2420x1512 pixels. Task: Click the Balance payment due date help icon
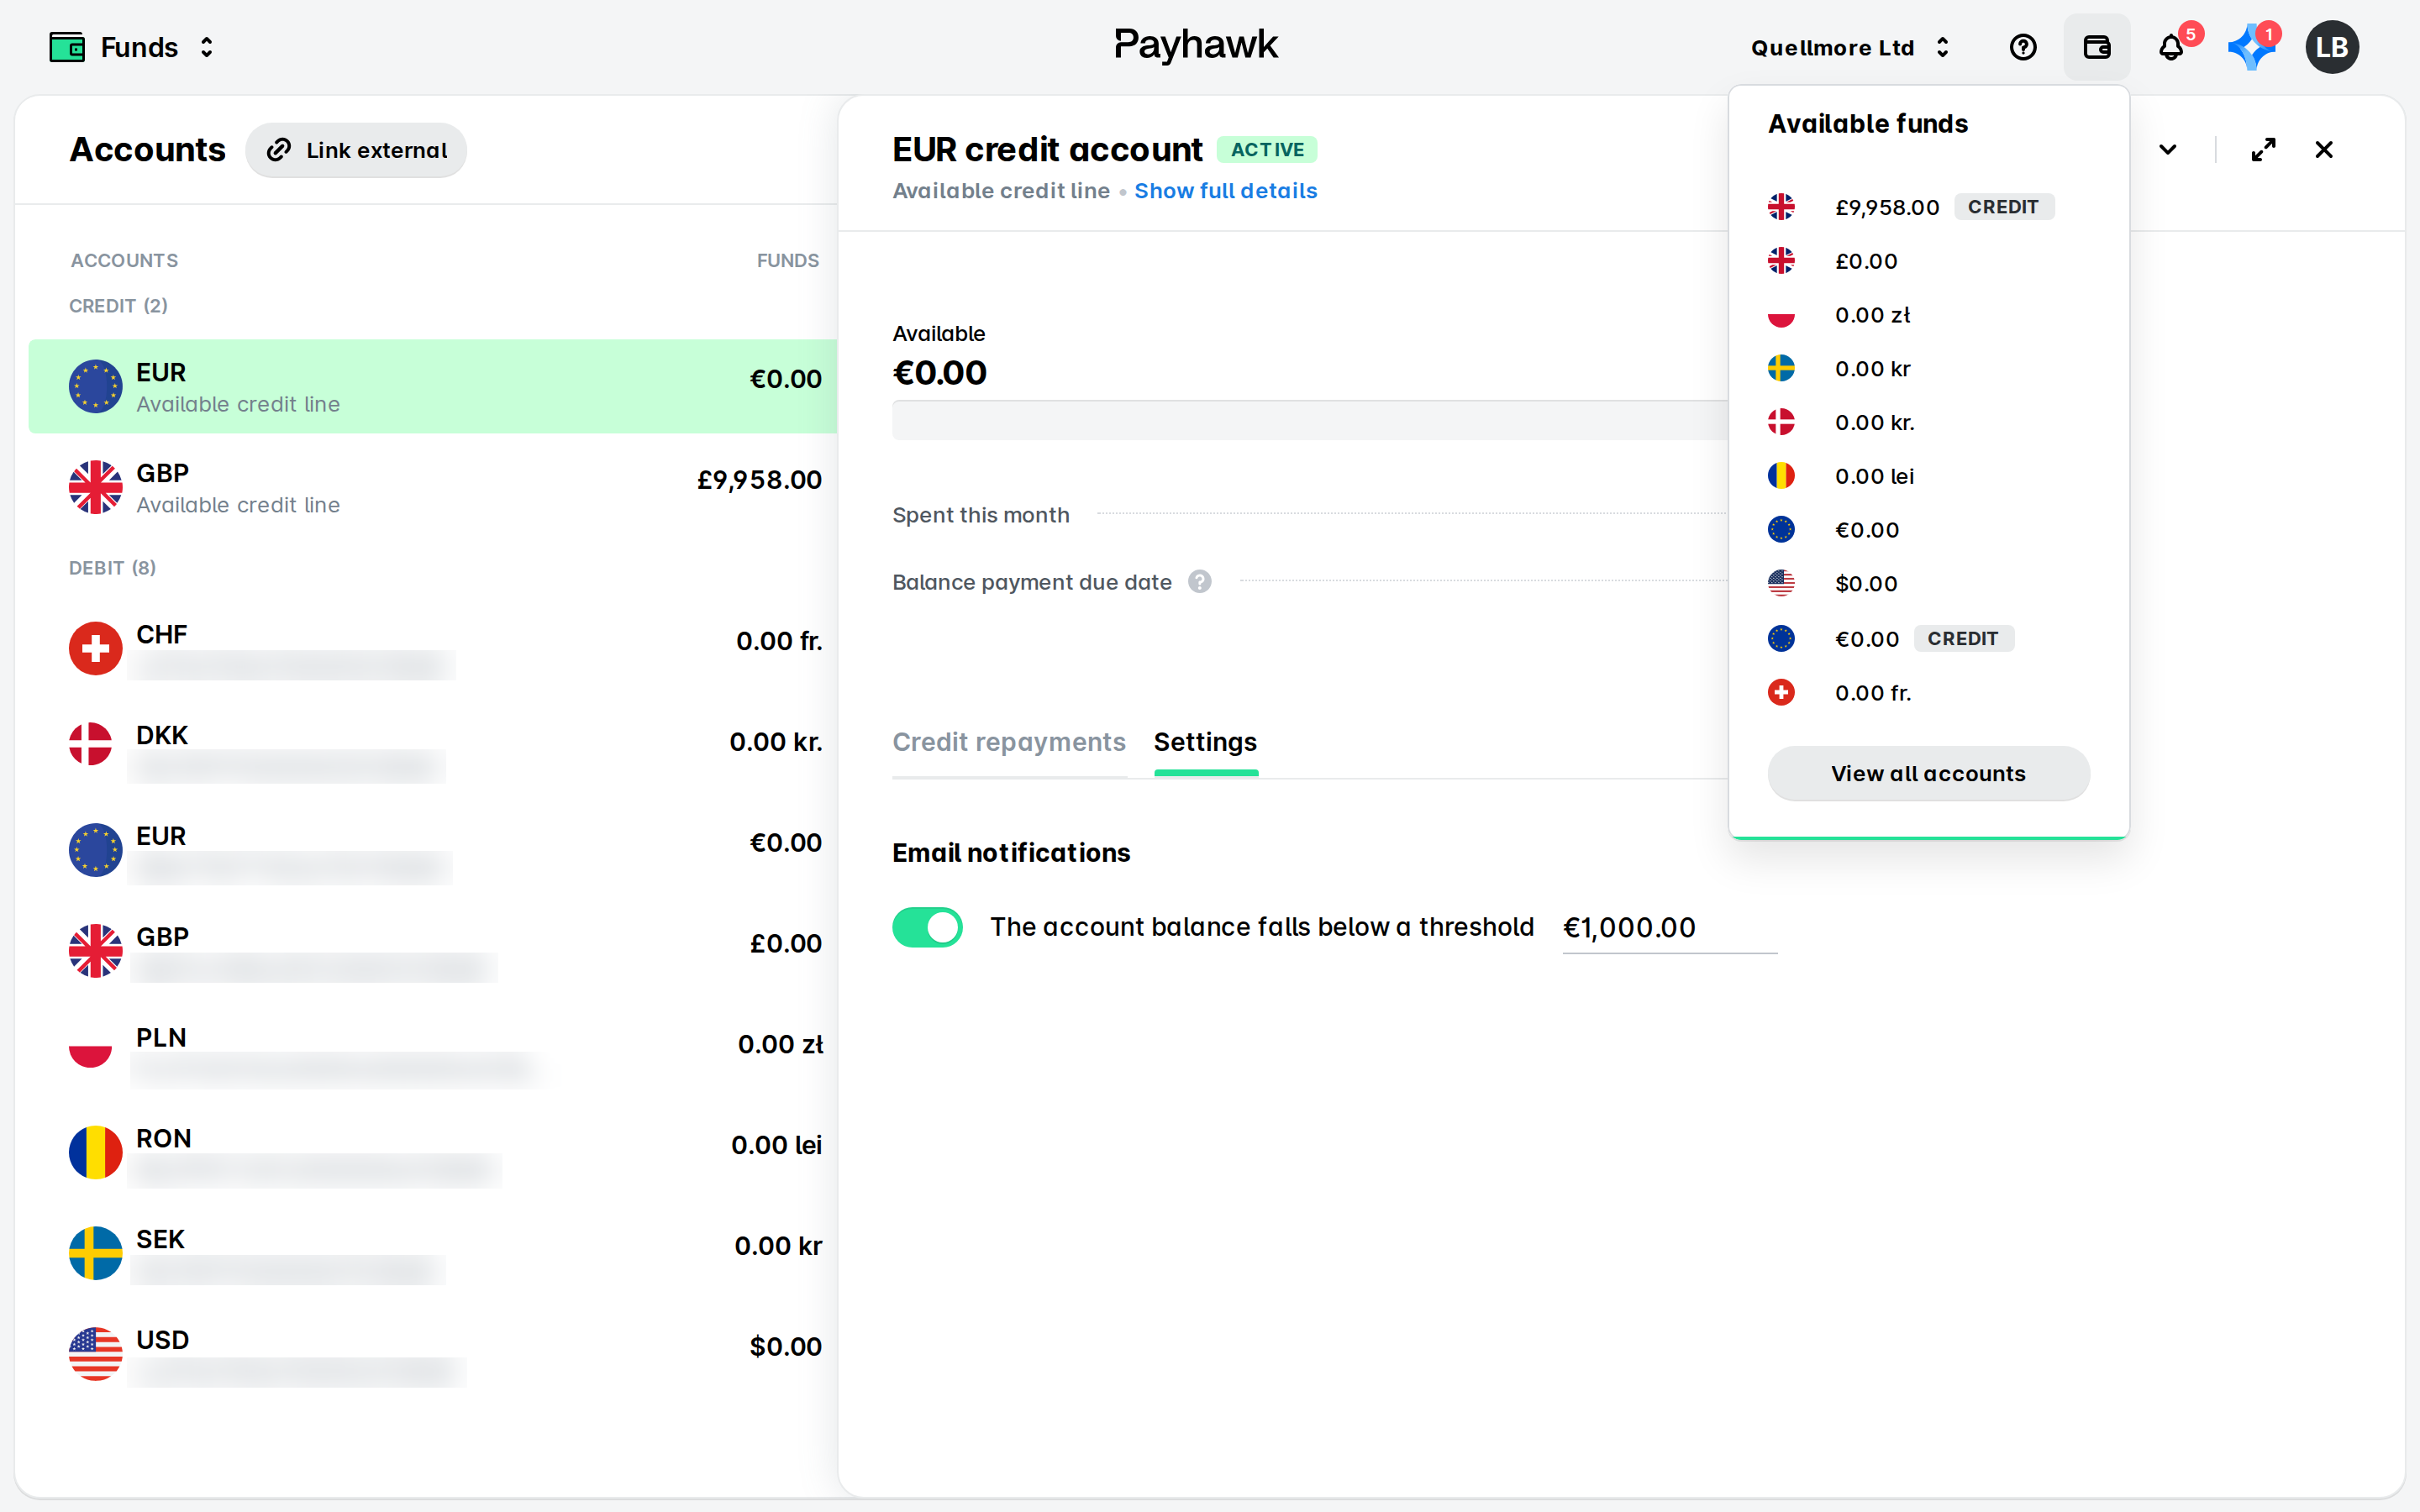pyautogui.click(x=1199, y=582)
